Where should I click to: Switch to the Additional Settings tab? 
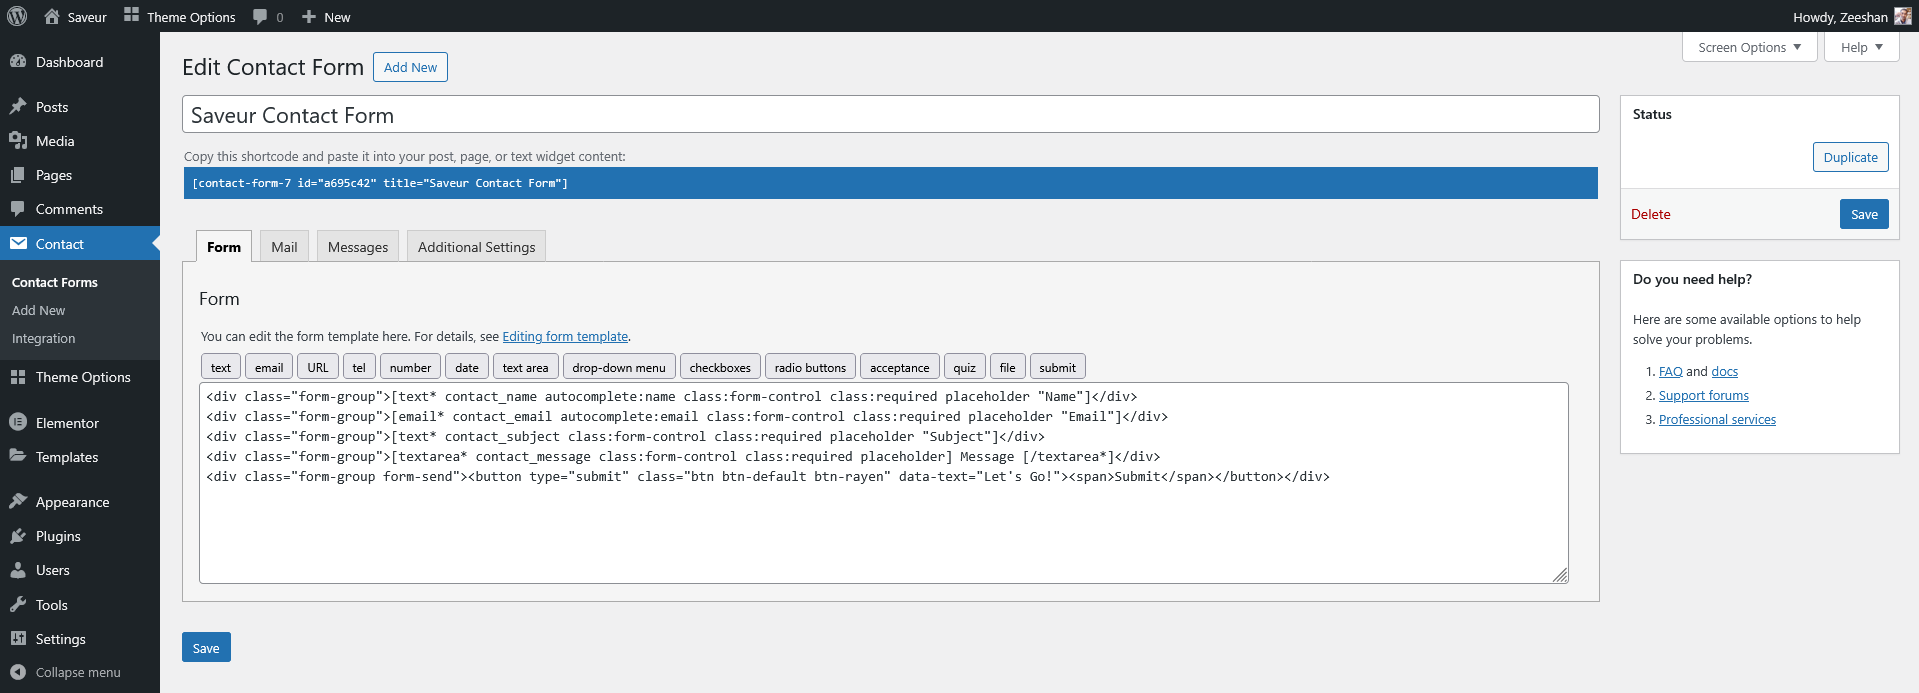coord(476,247)
